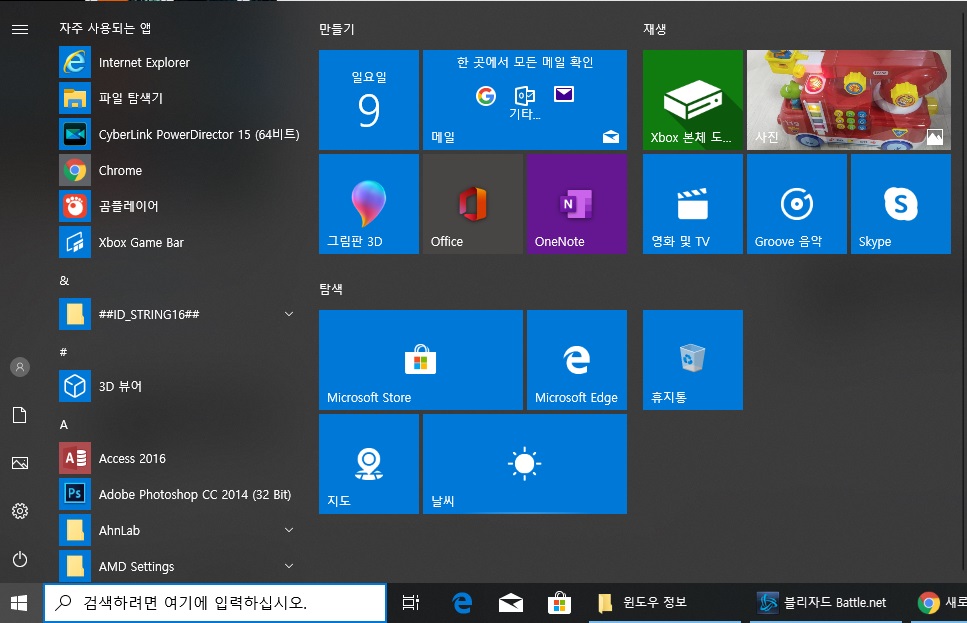967x623 pixels.
Task: Open Pictures from the Start sidebar
Action: pyautogui.click(x=20, y=463)
